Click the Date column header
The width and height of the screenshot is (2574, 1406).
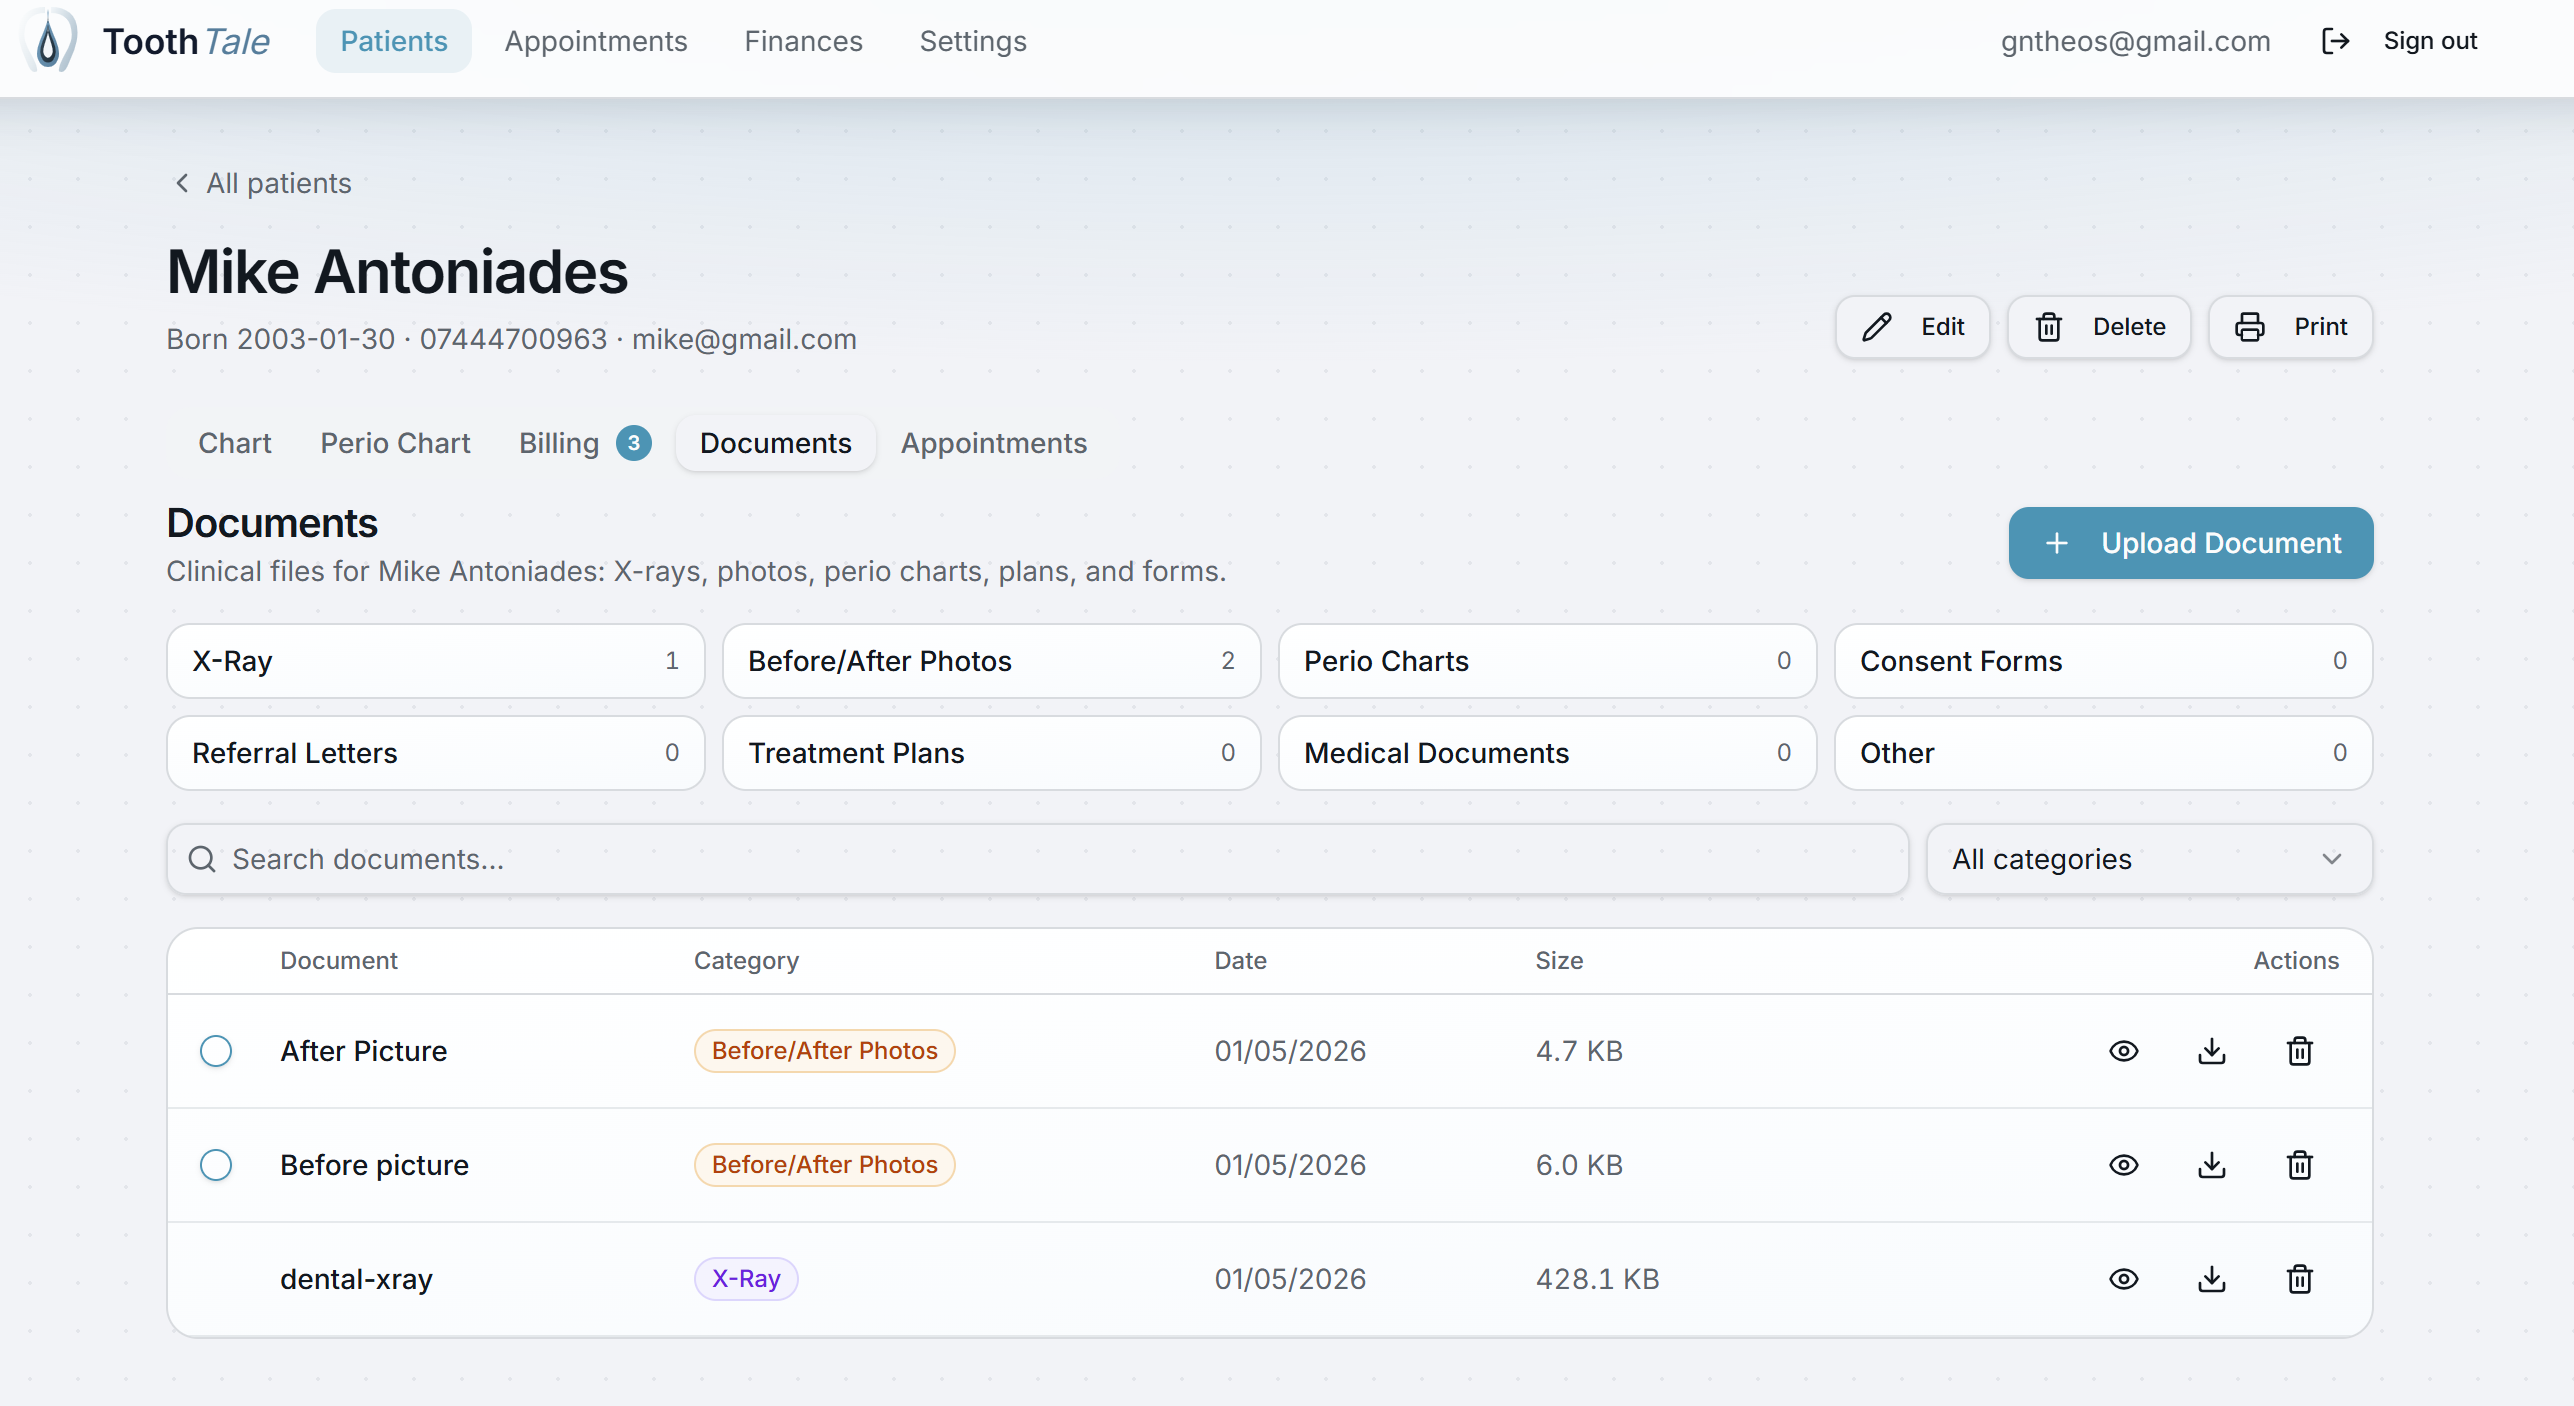(x=1240, y=961)
